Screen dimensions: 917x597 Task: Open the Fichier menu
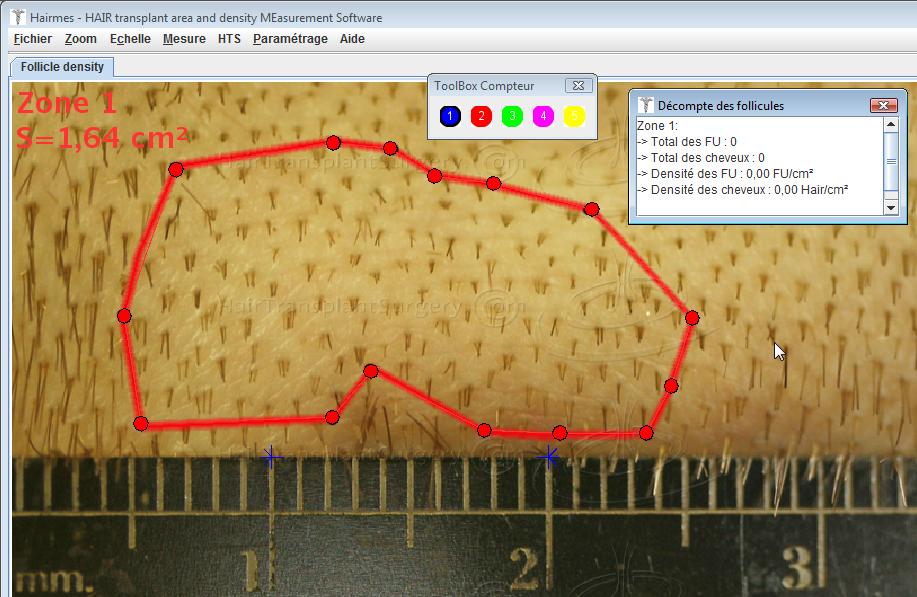click(x=33, y=39)
